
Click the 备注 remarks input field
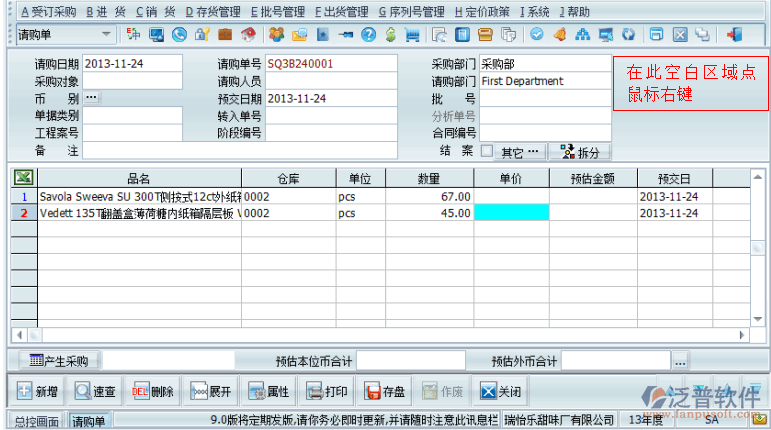point(239,150)
